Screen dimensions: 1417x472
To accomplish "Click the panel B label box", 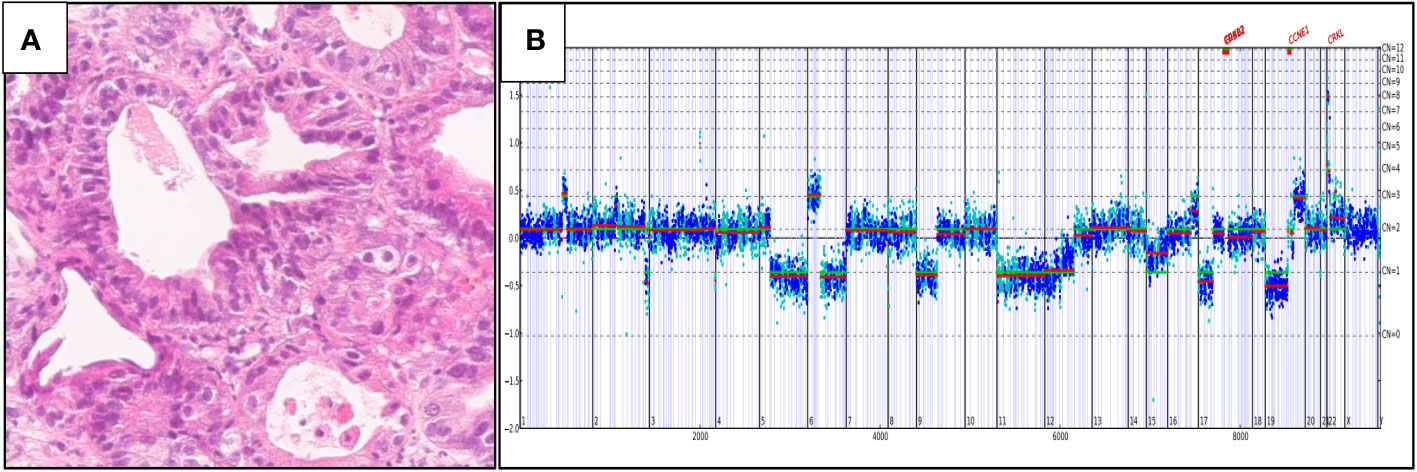I will coord(533,42).
